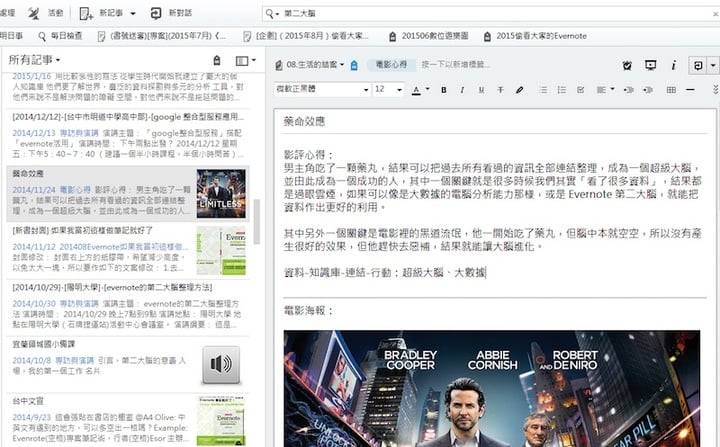This screenshot has width=720, height=447.
Task: Click the 新記事 new note button
Action: pos(110,13)
